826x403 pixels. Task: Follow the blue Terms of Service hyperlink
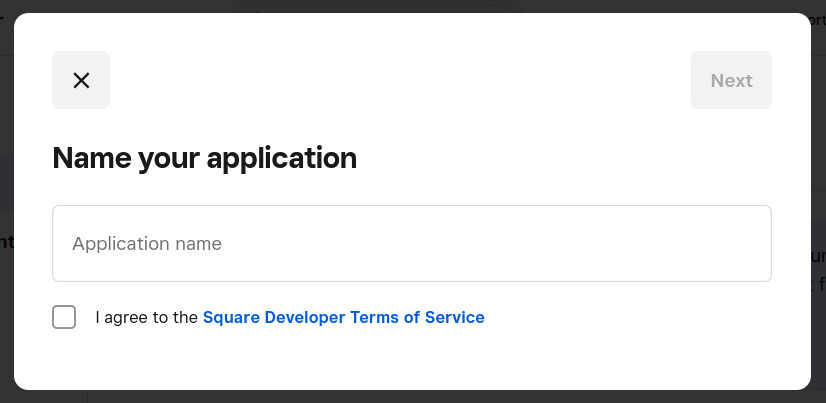343,317
